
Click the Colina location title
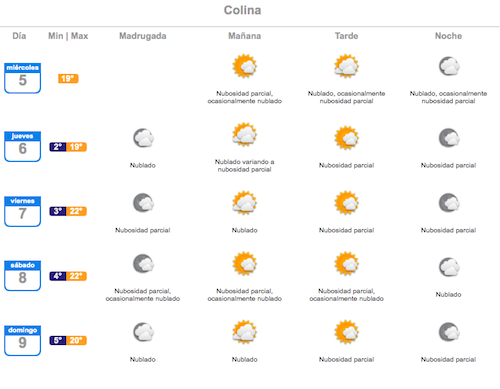click(x=242, y=10)
